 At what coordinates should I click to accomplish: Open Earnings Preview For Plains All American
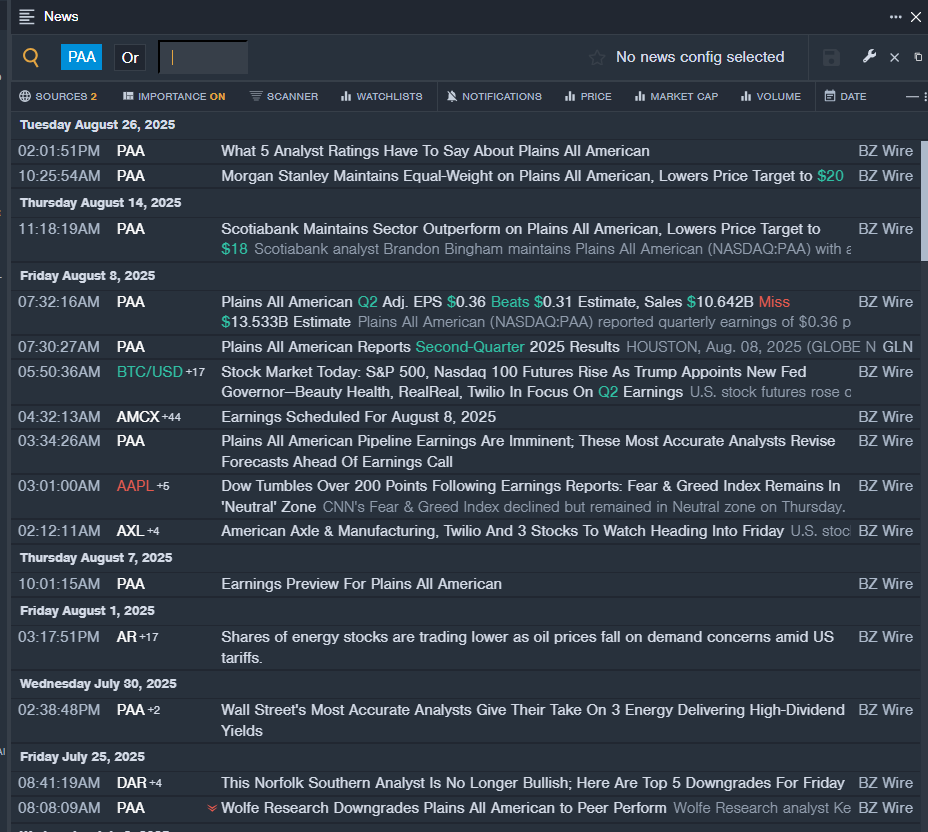(362, 584)
